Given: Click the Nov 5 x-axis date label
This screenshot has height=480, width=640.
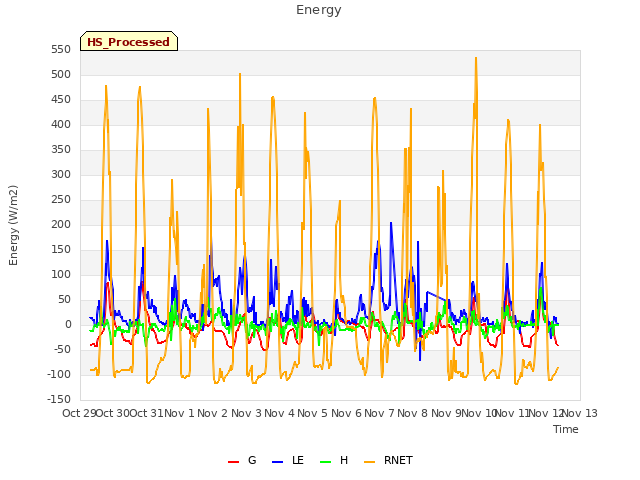Looking at the screenshot, I should pos(313,413).
